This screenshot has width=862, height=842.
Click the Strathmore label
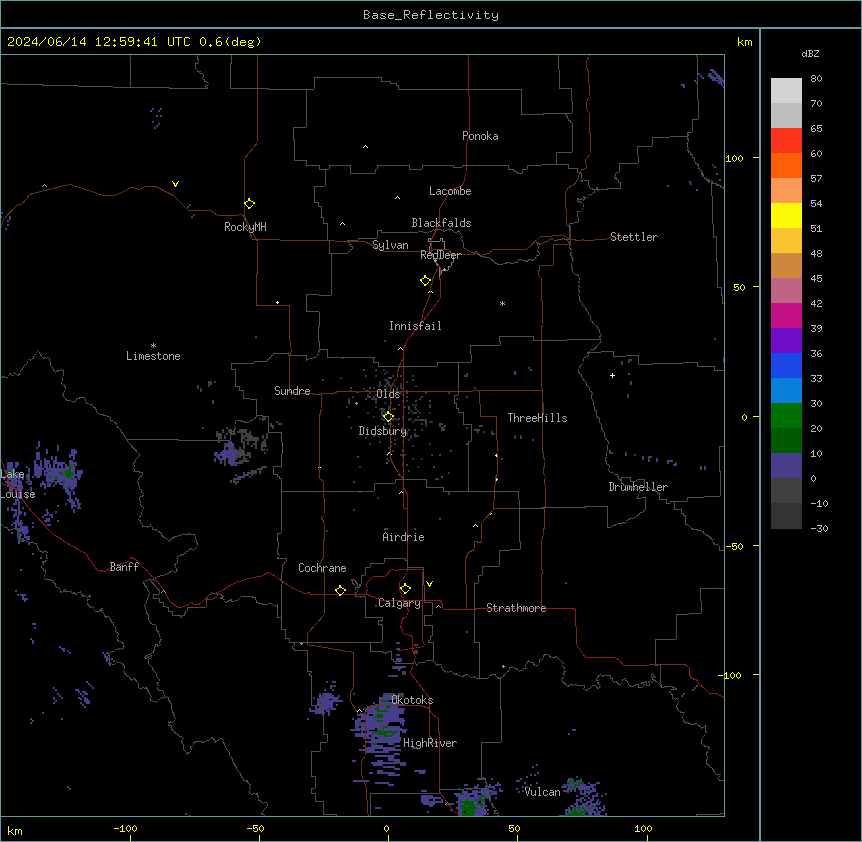[x=516, y=608]
